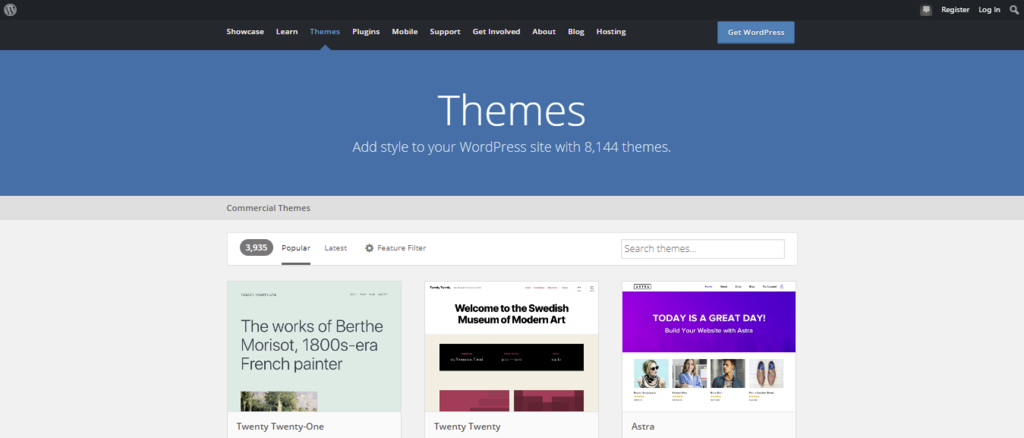Screen dimensions: 1024x438
Task: Go to the Plugins page
Action: click(366, 32)
